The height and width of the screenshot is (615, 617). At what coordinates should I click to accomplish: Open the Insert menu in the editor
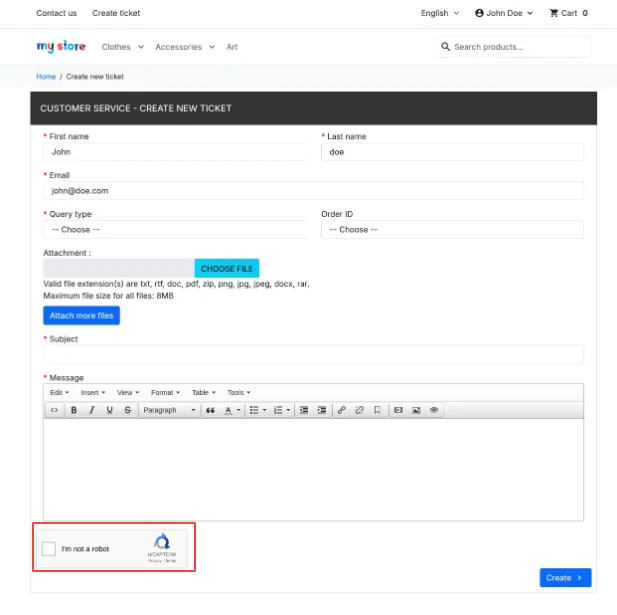coord(93,392)
